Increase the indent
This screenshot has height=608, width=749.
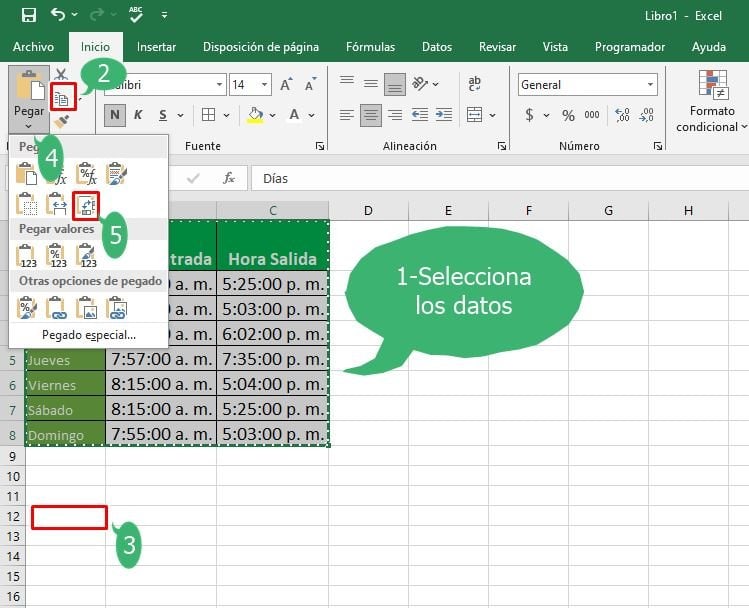[x=444, y=115]
